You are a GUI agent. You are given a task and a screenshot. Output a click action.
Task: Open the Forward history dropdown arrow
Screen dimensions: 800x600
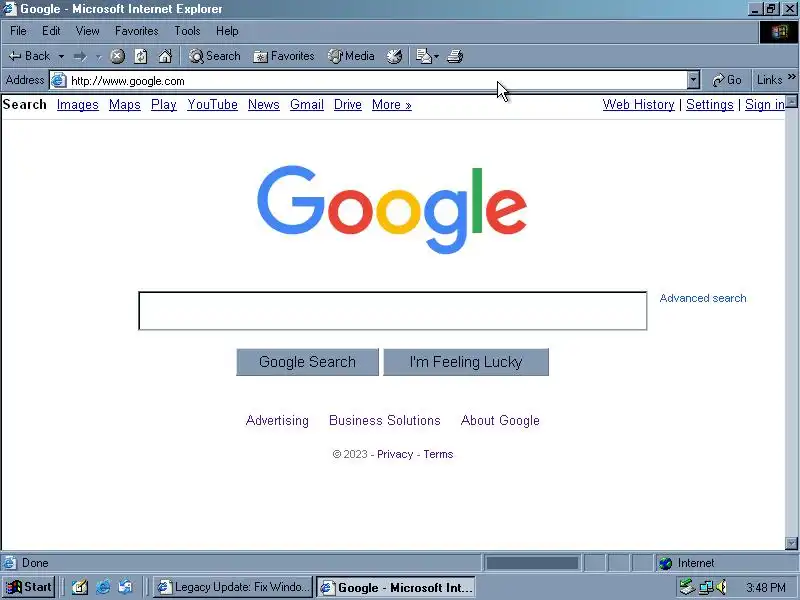tap(98, 57)
